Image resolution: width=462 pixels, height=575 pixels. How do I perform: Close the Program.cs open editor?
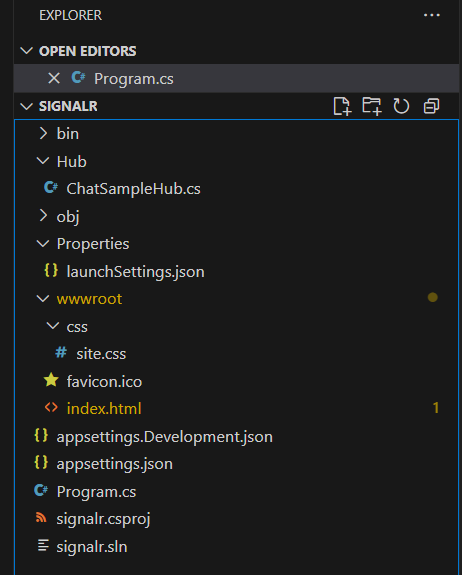pos(54,78)
